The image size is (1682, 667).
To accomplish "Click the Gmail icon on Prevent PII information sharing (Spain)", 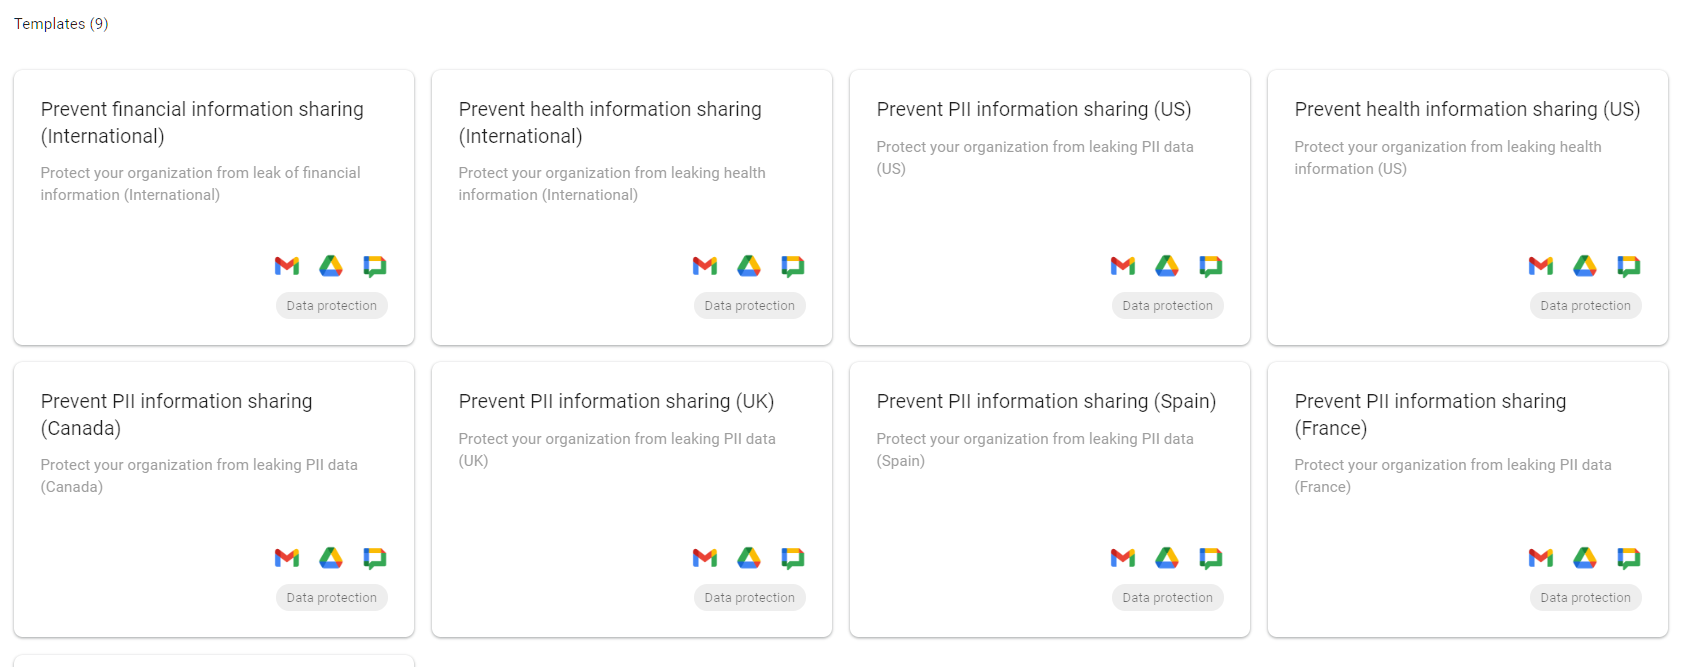I will pos(1122,557).
